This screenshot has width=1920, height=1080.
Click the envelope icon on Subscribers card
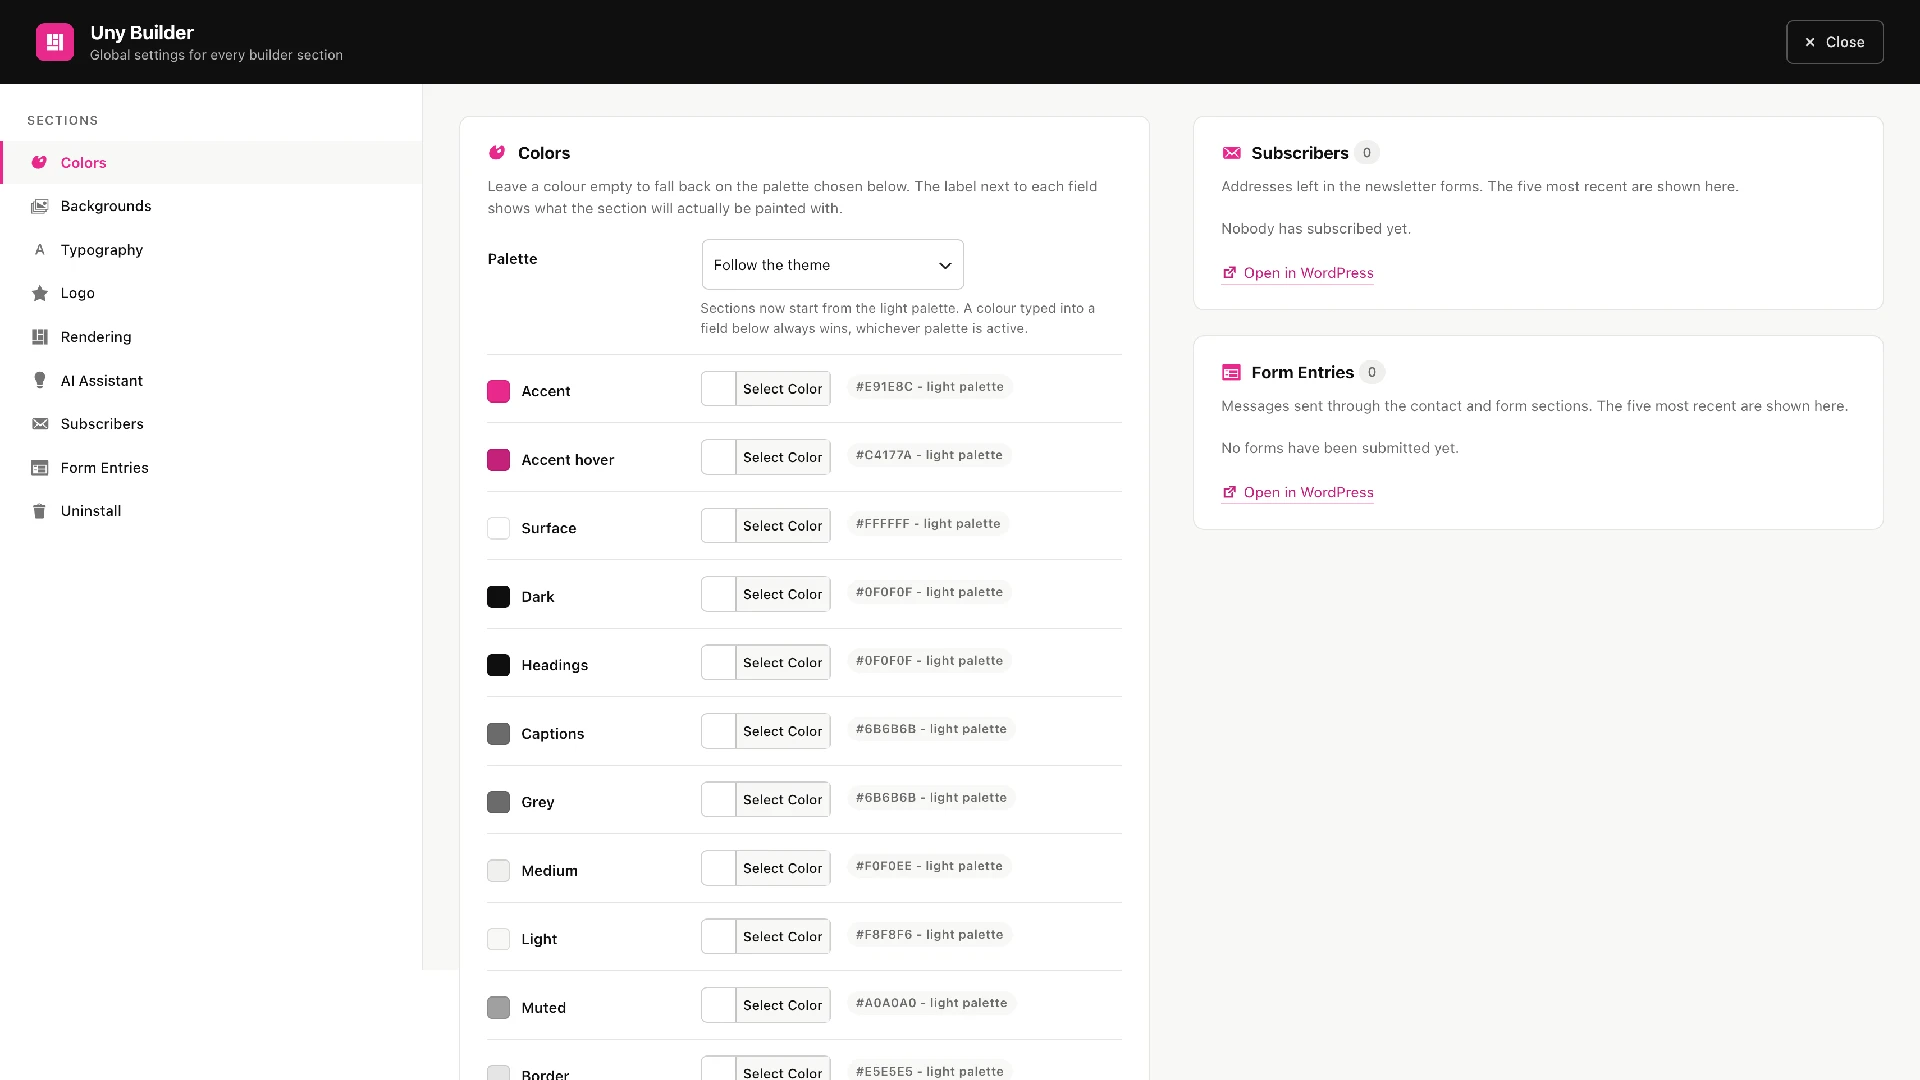coord(1231,153)
